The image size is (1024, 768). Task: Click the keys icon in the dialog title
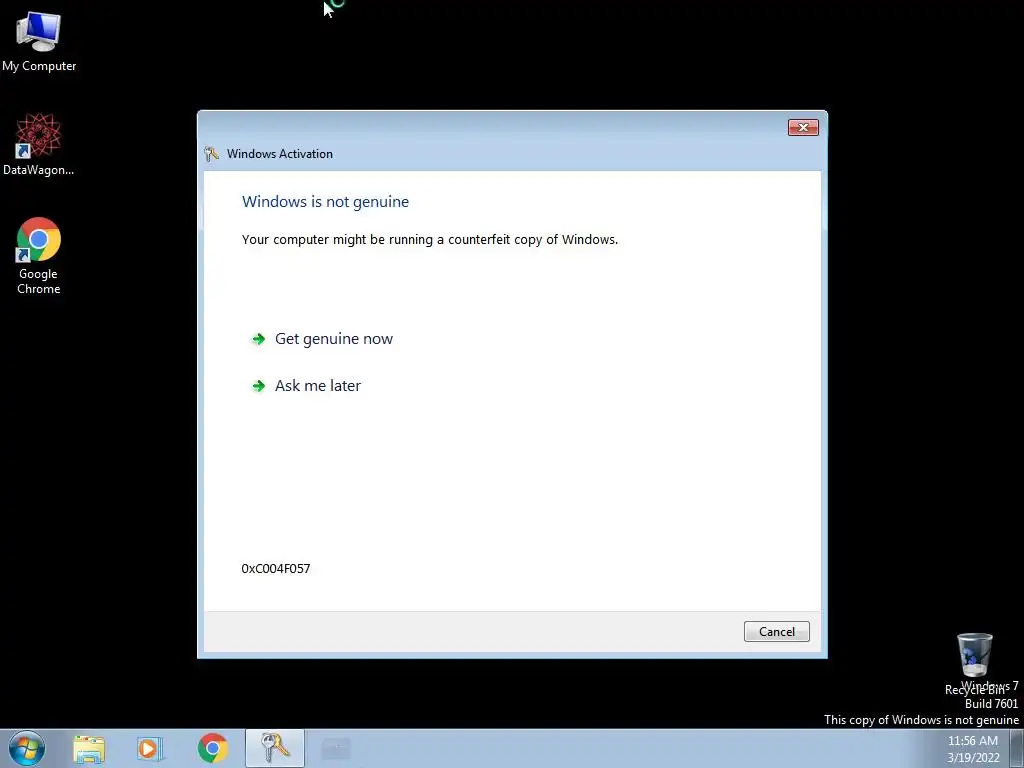(x=211, y=154)
